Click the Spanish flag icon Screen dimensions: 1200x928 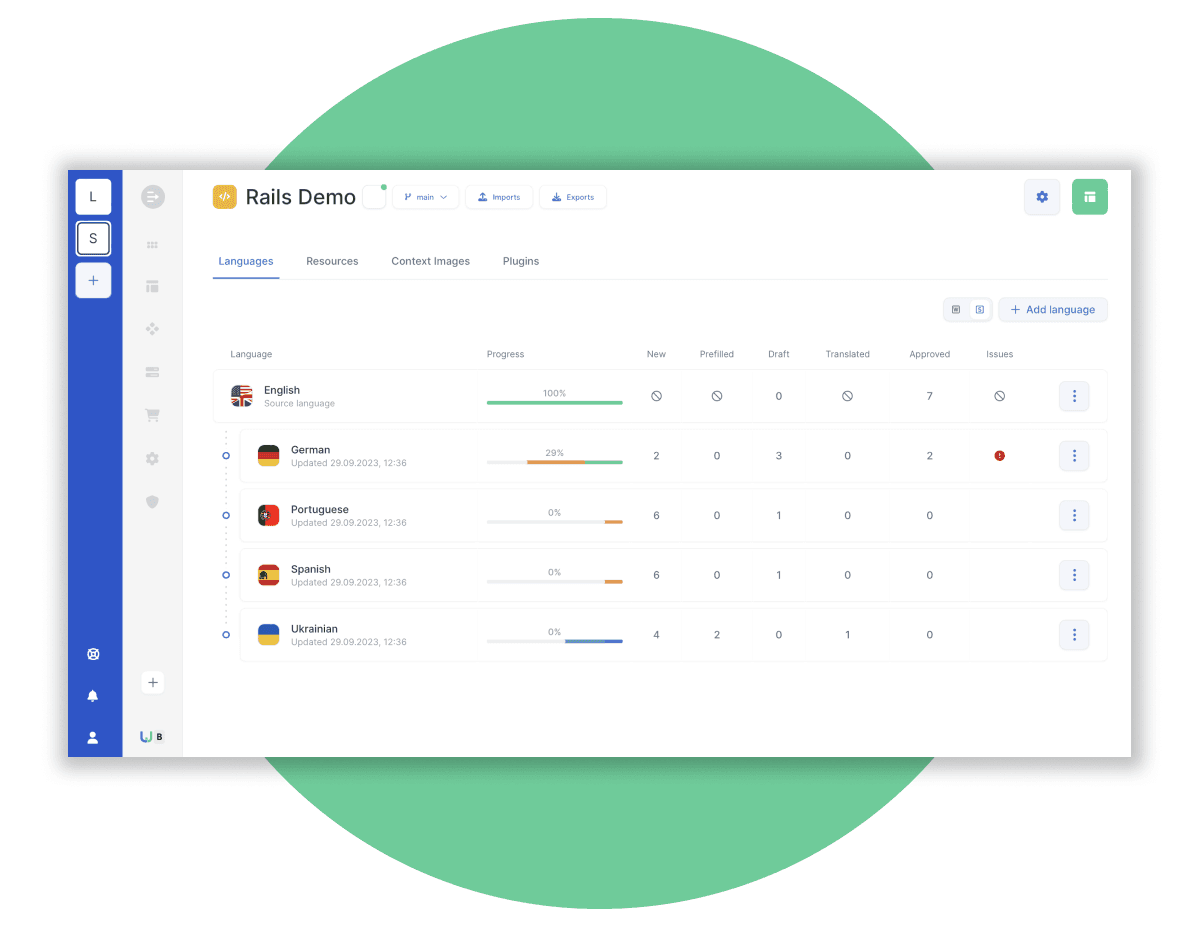click(x=269, y=575)
